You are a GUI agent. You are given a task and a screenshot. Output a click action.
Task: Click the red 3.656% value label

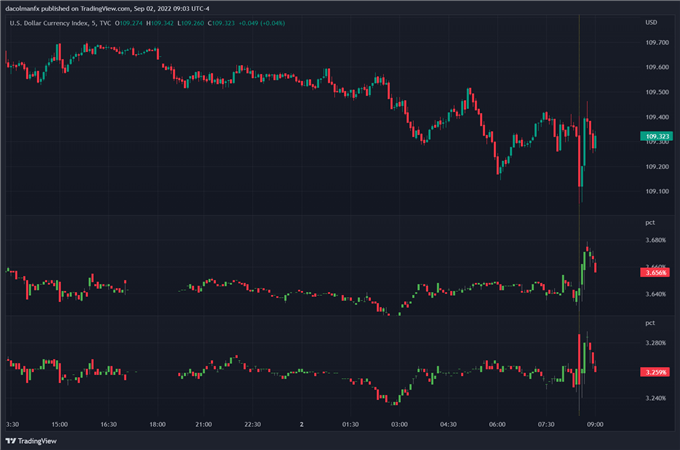tap(655, 272)
